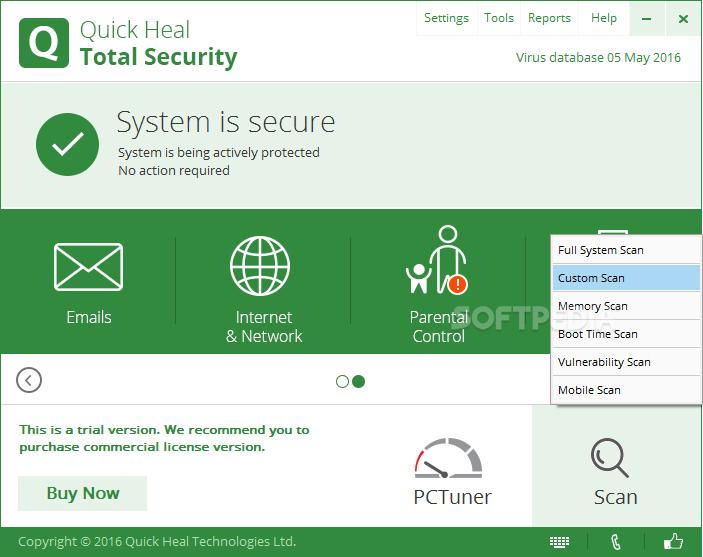
Task: Choose Custom Scan from scan menu
Action: [626, 278]
